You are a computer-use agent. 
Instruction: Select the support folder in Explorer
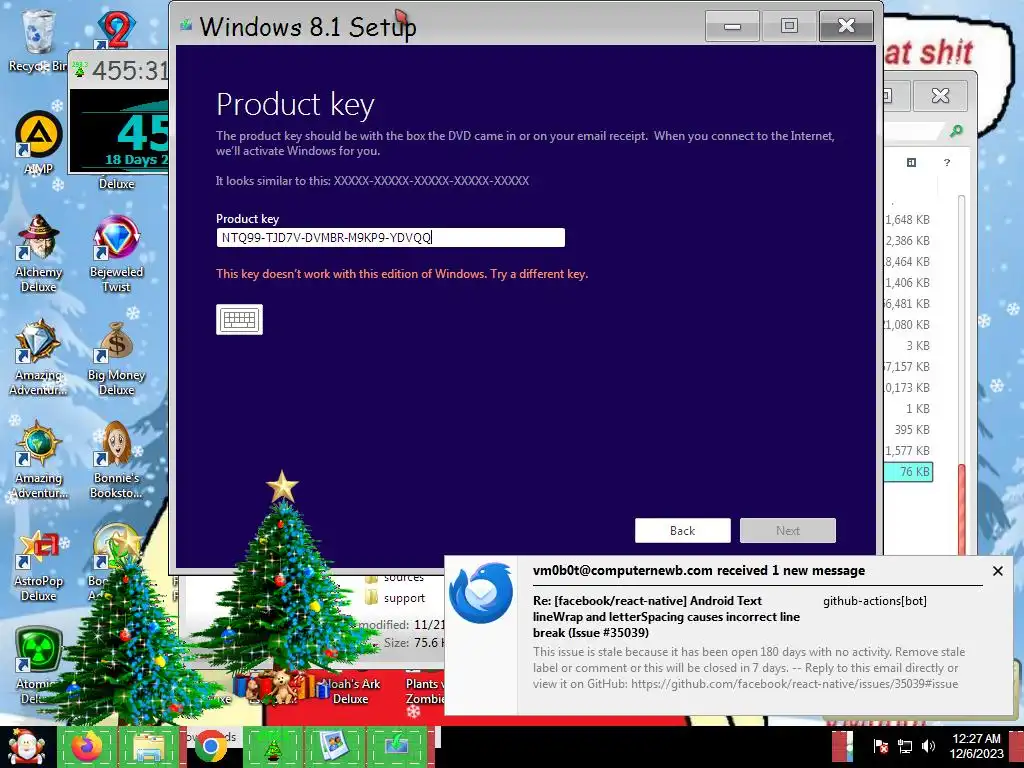pyautogui.click(x=394, y=598)
